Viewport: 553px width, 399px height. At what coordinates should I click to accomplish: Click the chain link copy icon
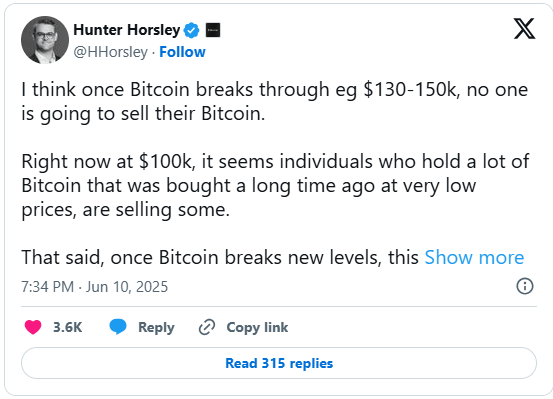(x=207, y=327)
